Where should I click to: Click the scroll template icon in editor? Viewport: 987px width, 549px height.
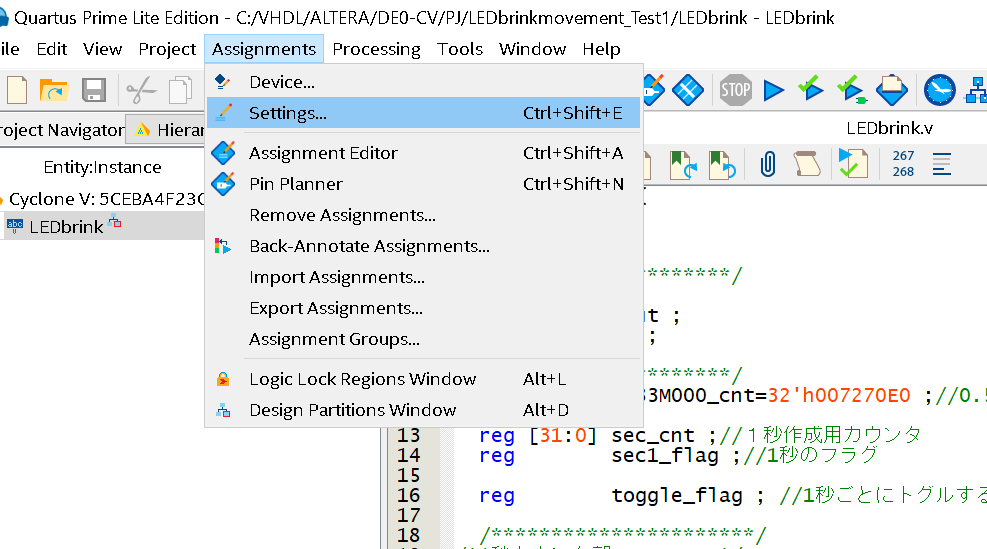[806, 164]
